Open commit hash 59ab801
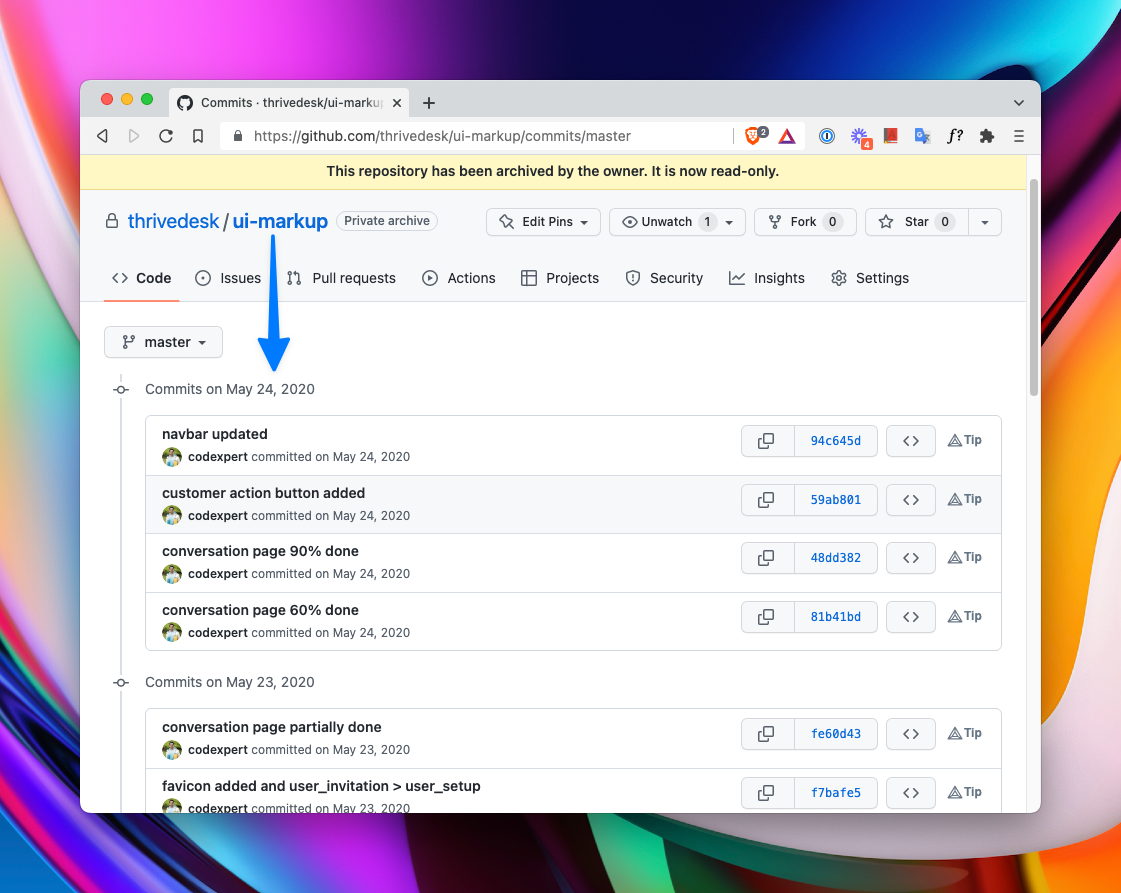 point(836,500)
